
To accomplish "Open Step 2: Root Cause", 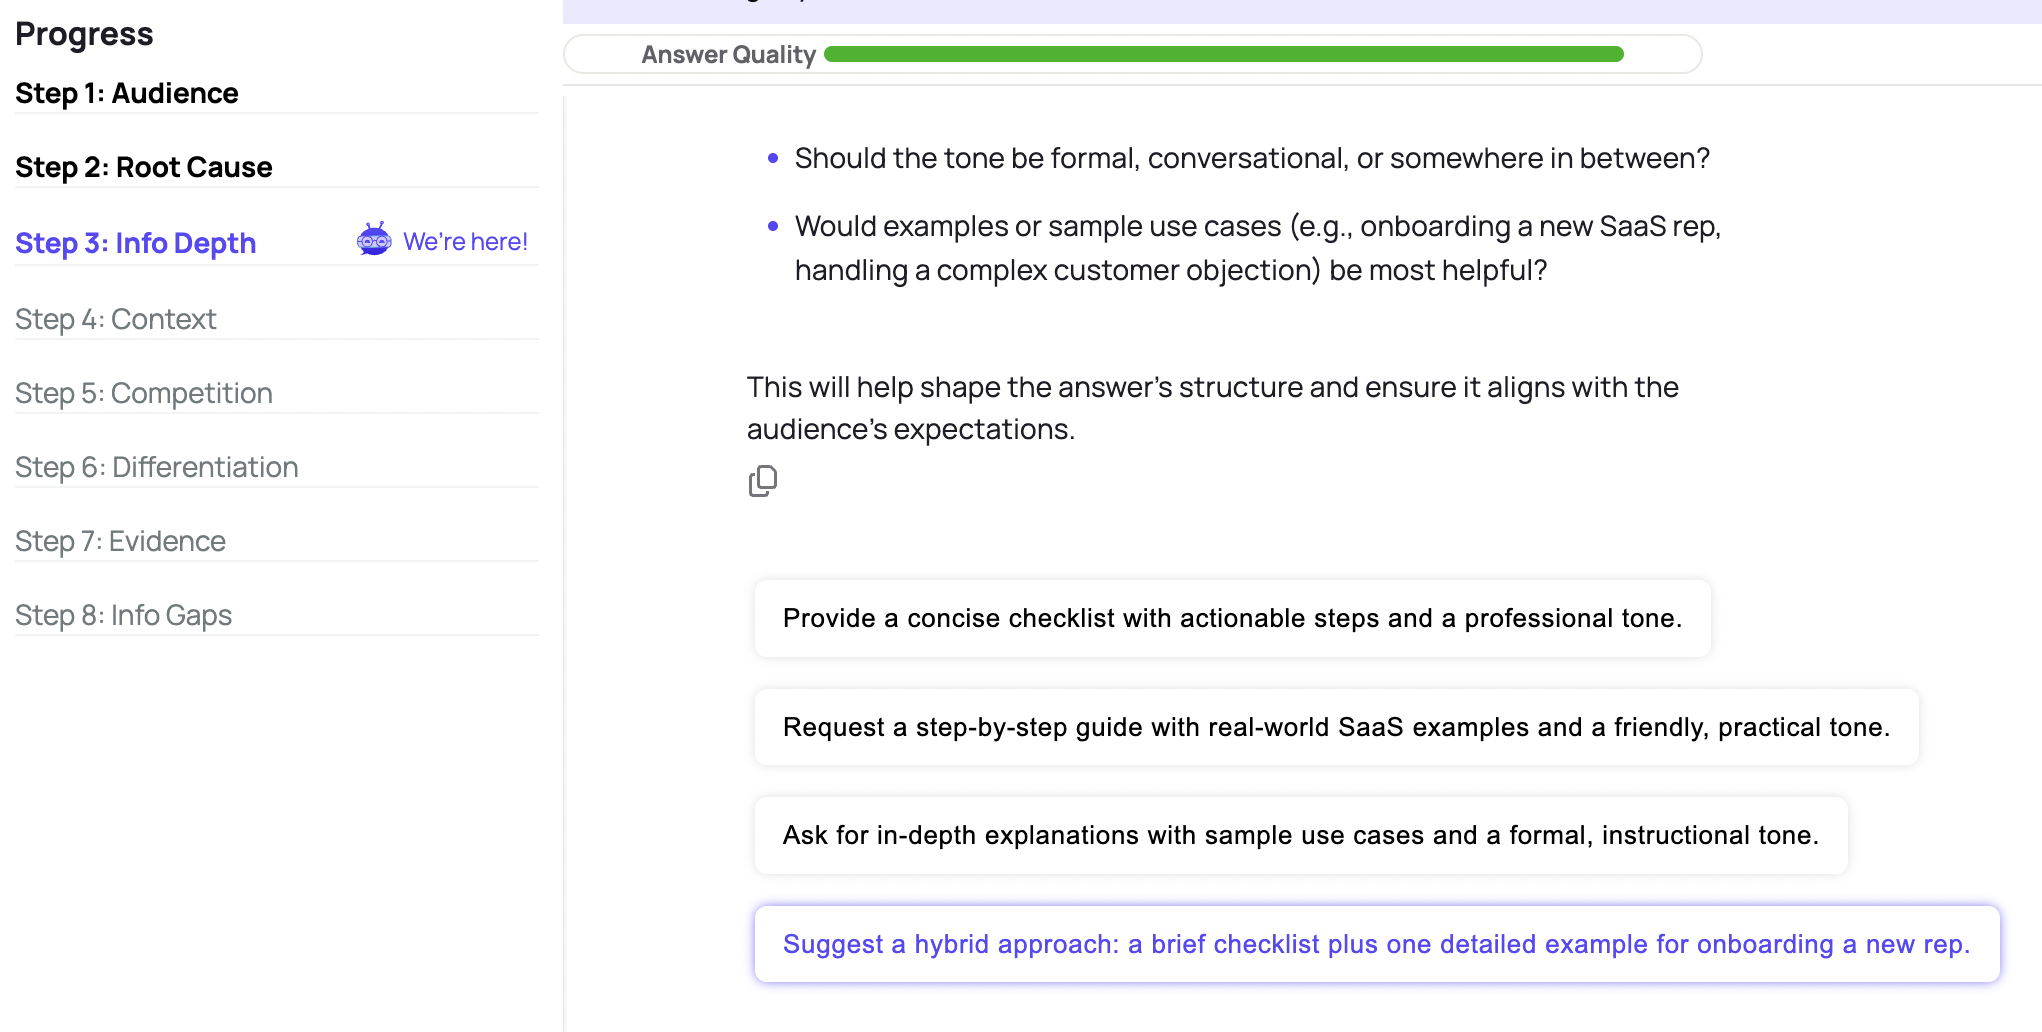I will tap(144, 167).
